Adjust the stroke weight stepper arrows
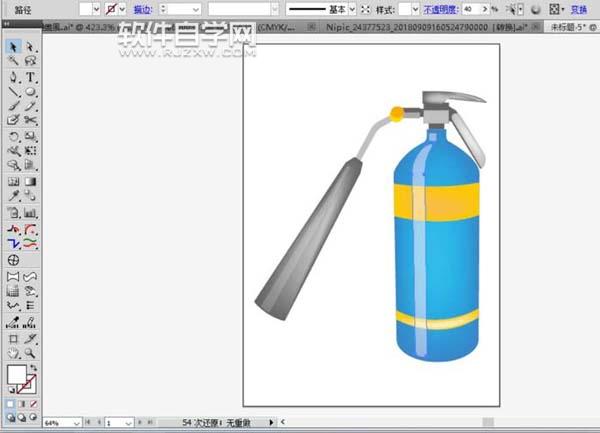600x433 pixels. point(163,9)
